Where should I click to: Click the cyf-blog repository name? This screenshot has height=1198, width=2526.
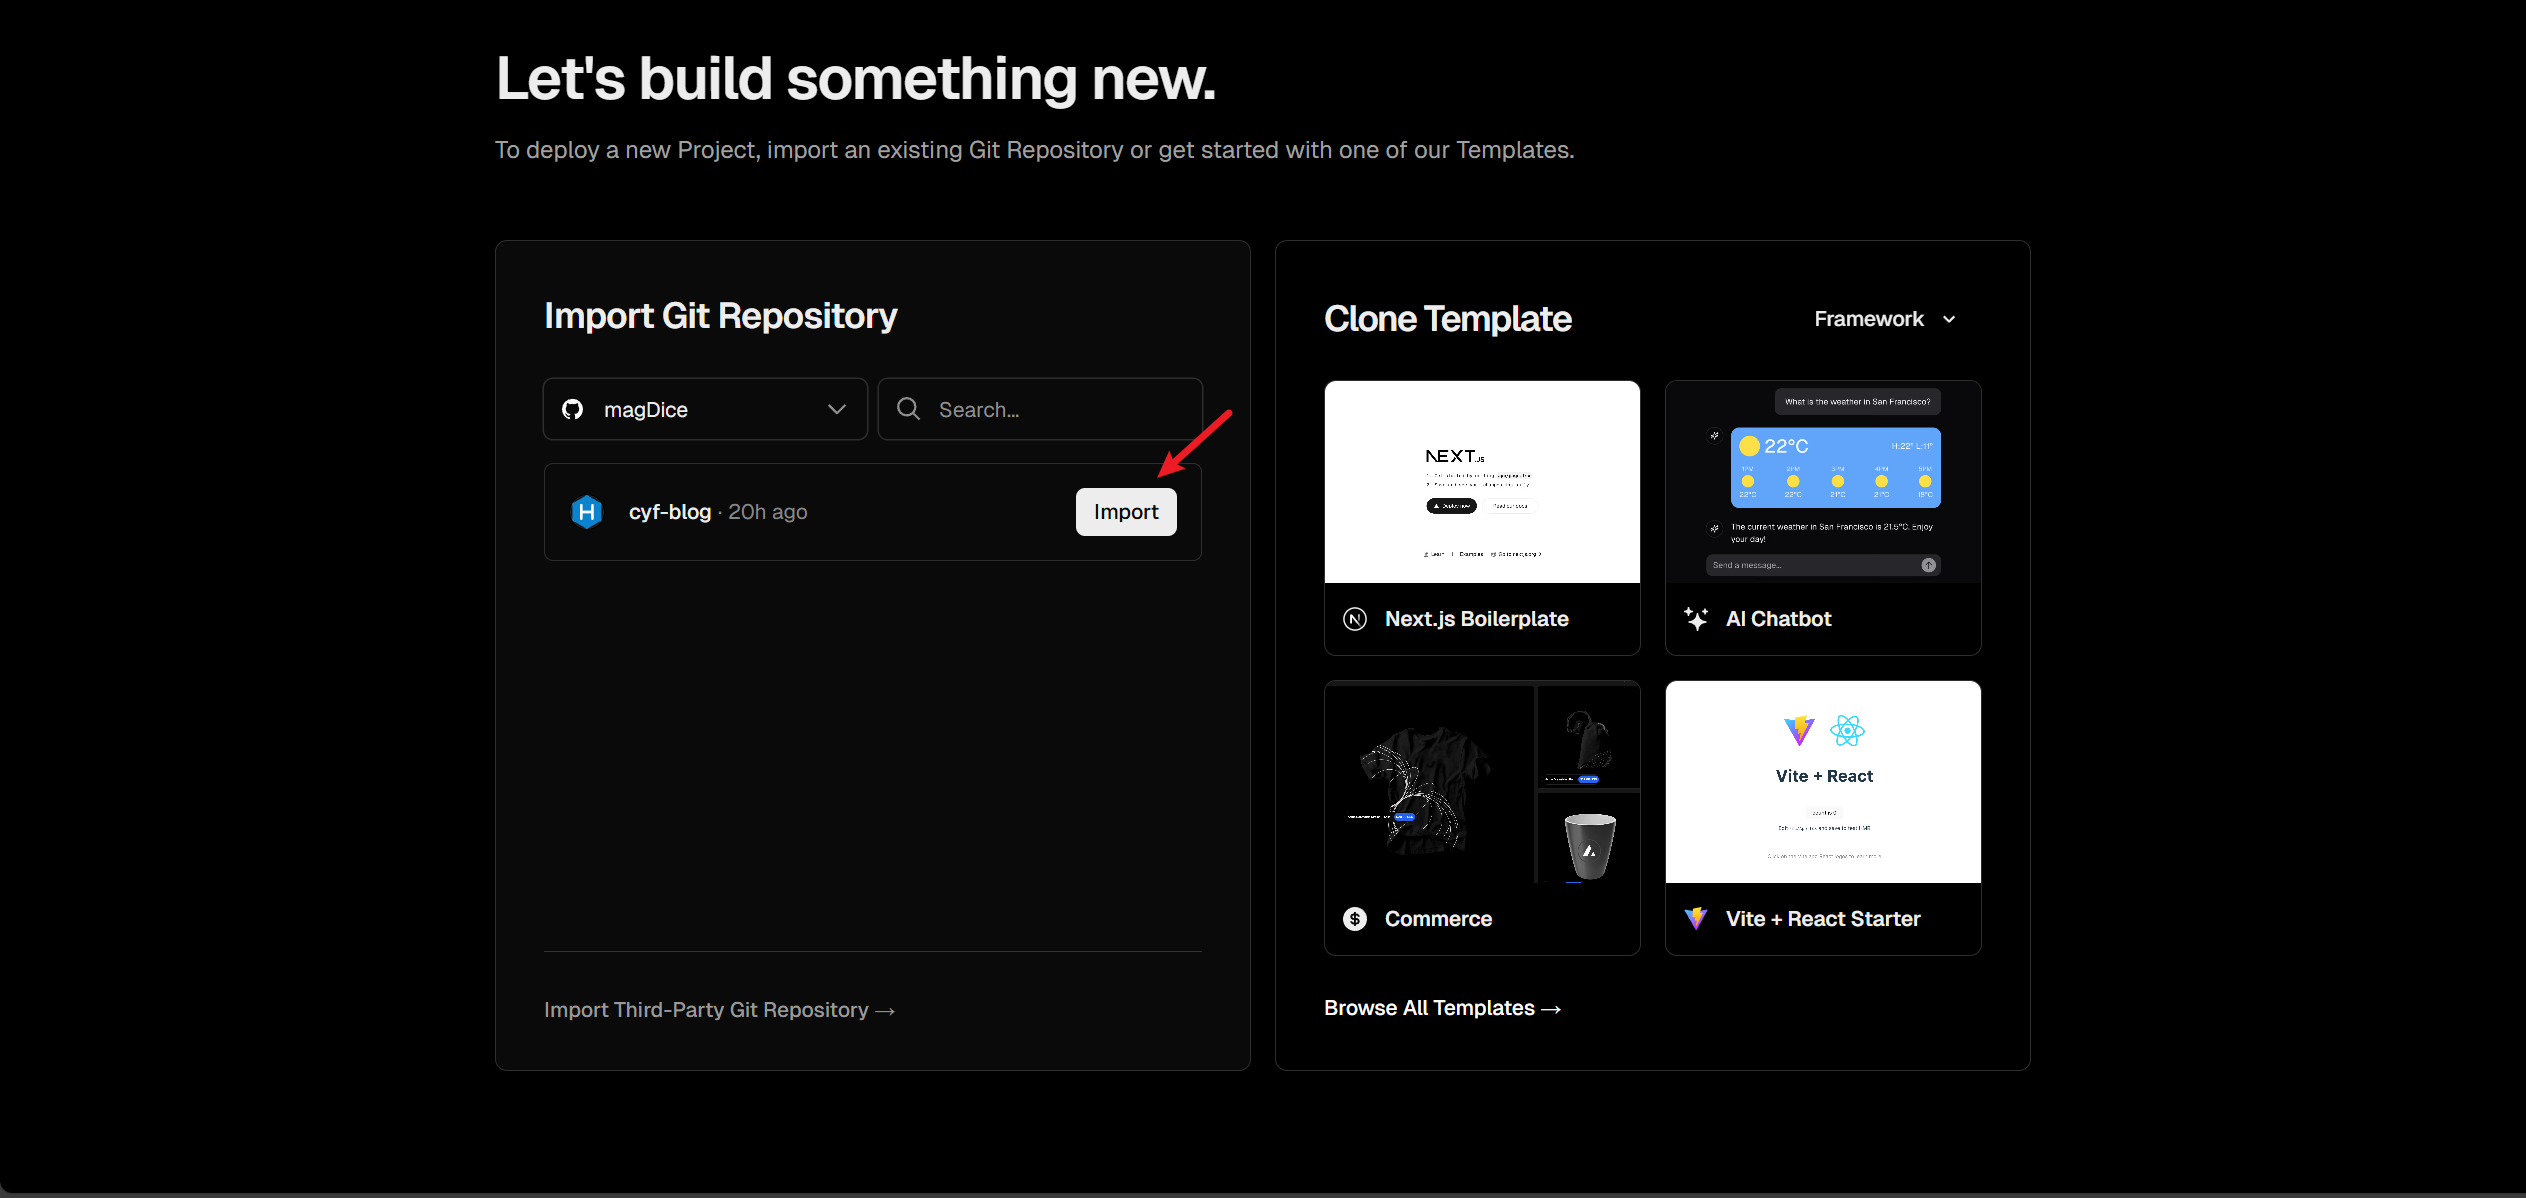[669, 512]
